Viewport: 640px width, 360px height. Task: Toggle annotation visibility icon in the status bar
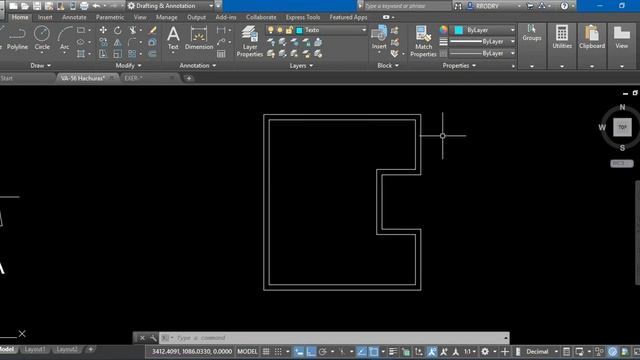point(432,351)
